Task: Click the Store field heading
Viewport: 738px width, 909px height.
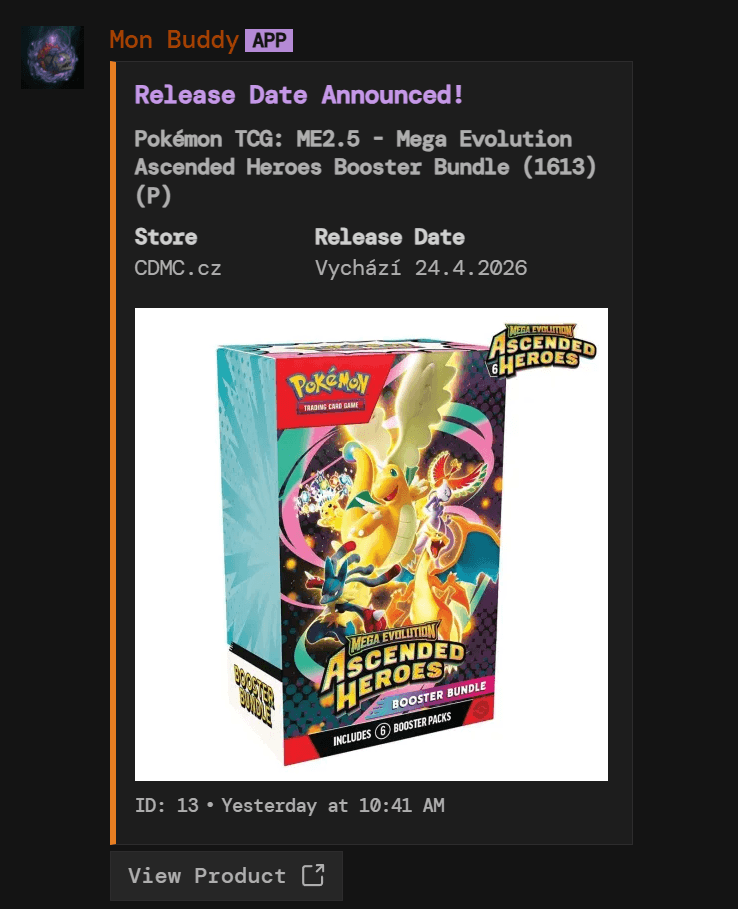Action: (x=166, y=237)
